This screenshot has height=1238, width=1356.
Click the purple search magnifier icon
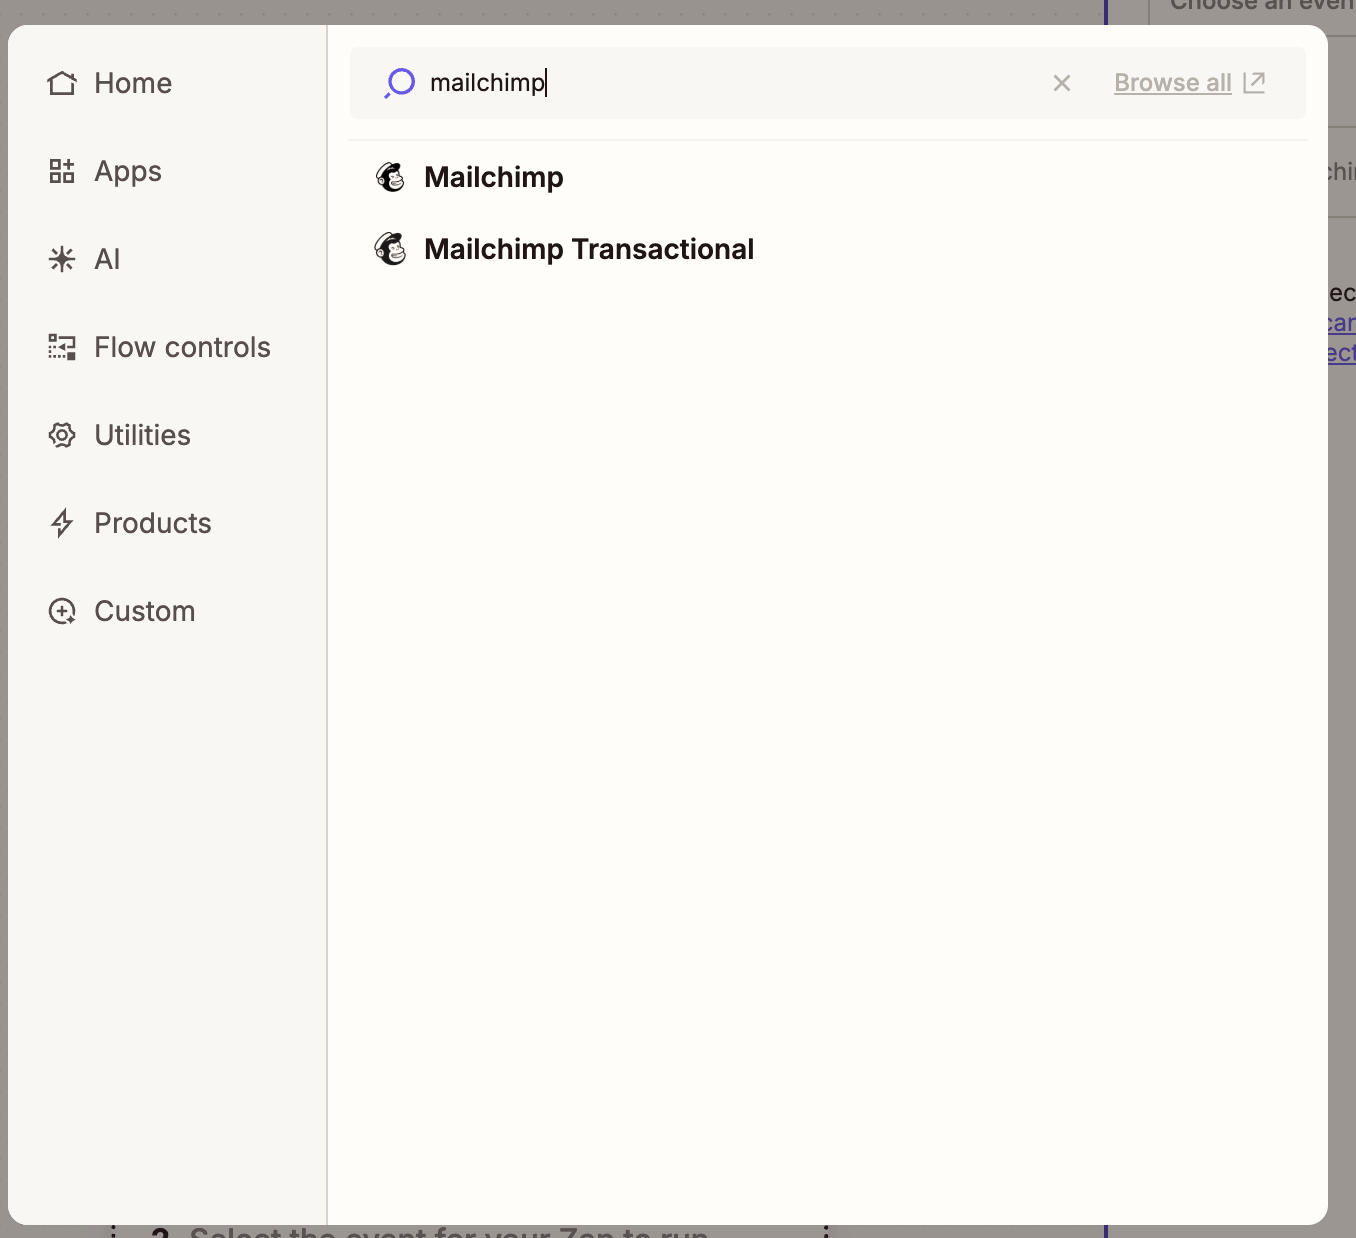(x=399, y=83)
